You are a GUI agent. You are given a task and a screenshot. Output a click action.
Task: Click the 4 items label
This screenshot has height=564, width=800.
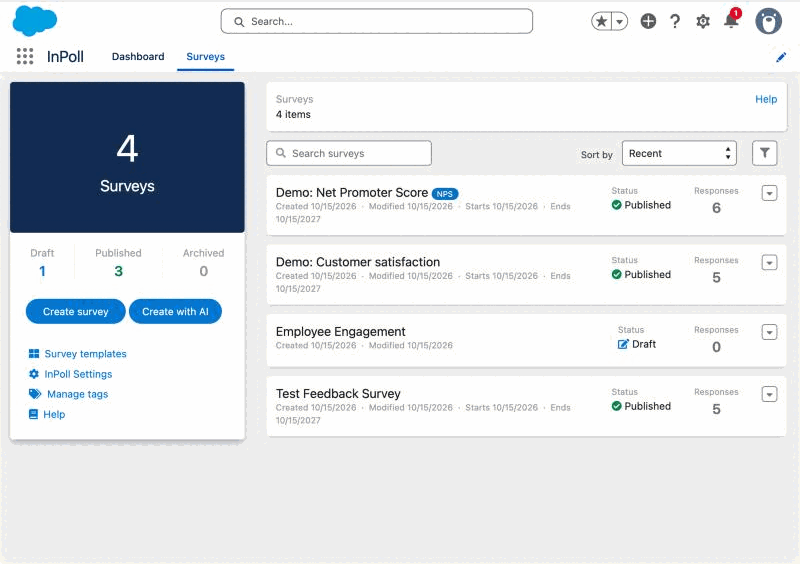pyautogui.click(x=293, y=114)
